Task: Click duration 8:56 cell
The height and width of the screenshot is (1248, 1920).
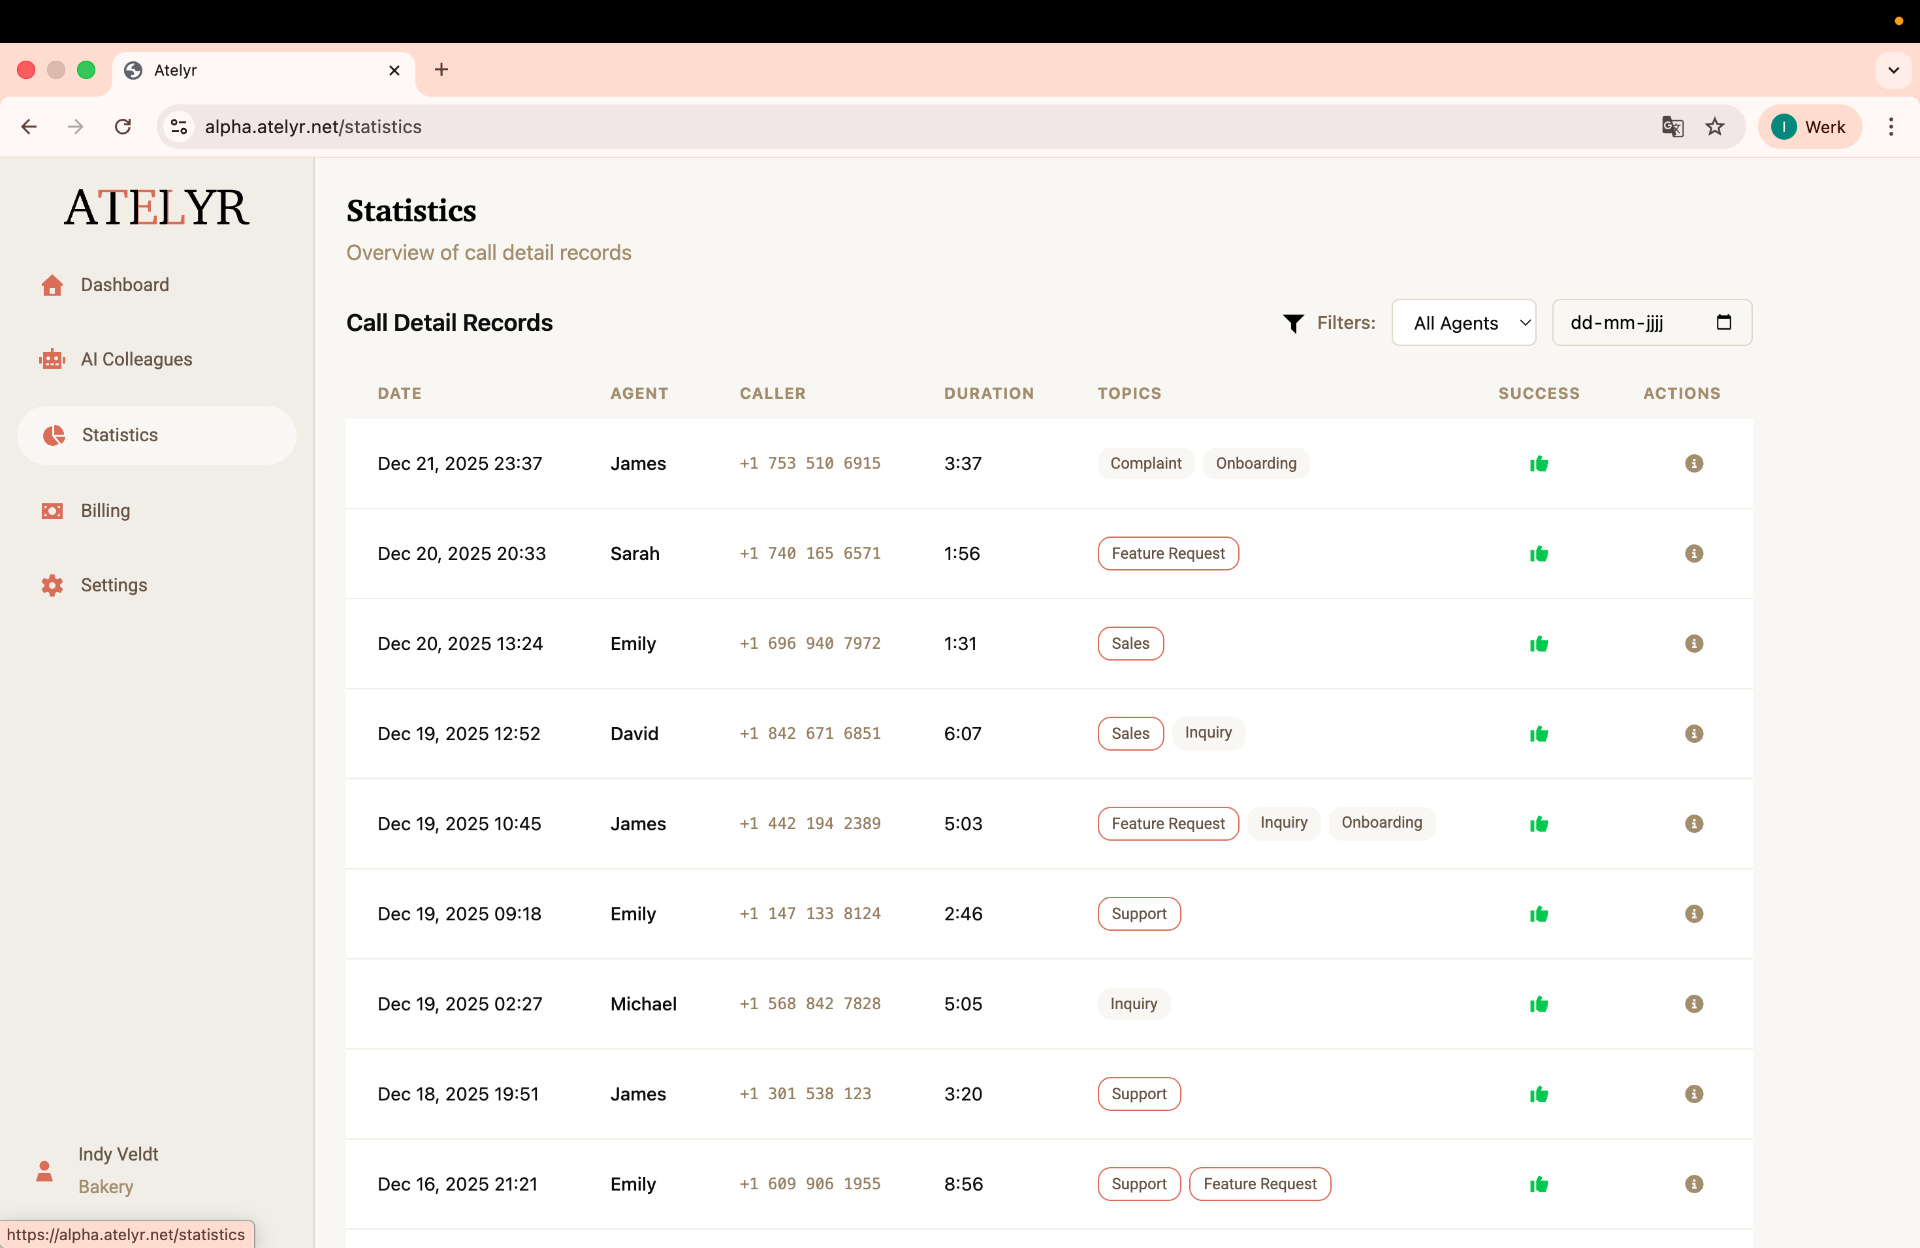Action: (964, 1184)
